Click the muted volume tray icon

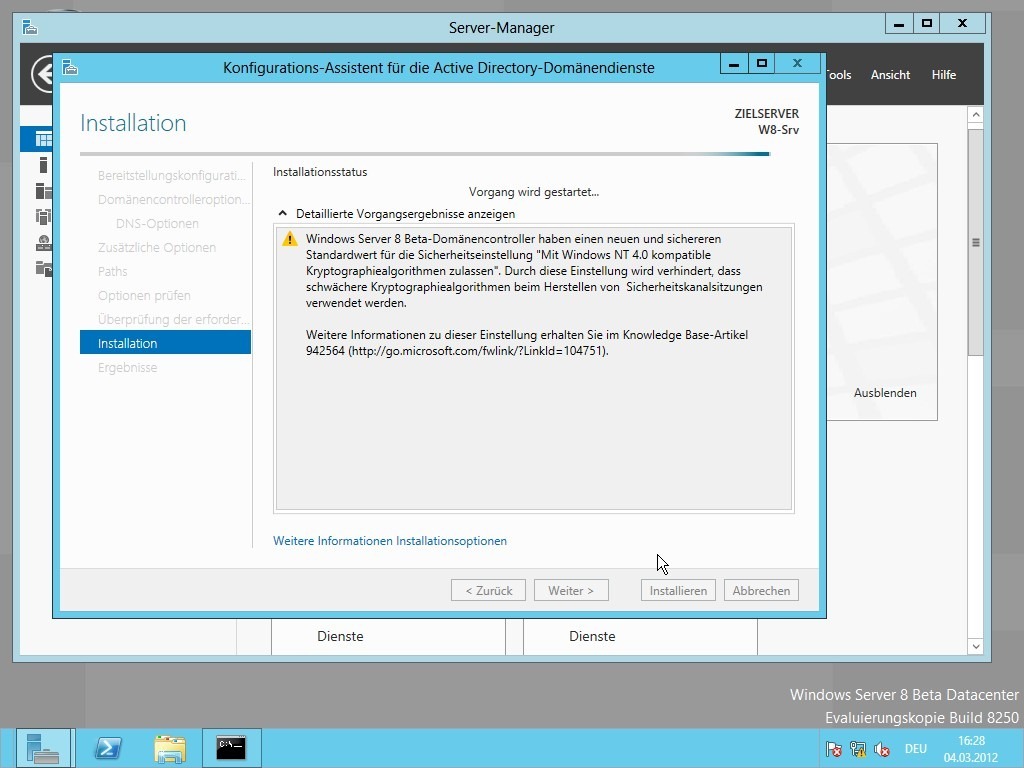click(882, 749)
